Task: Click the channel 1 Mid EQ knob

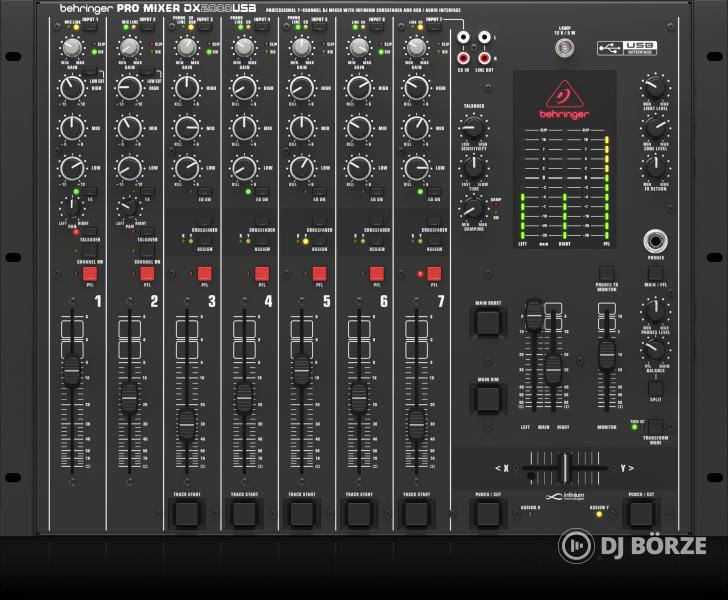Action: pos(72,128)
